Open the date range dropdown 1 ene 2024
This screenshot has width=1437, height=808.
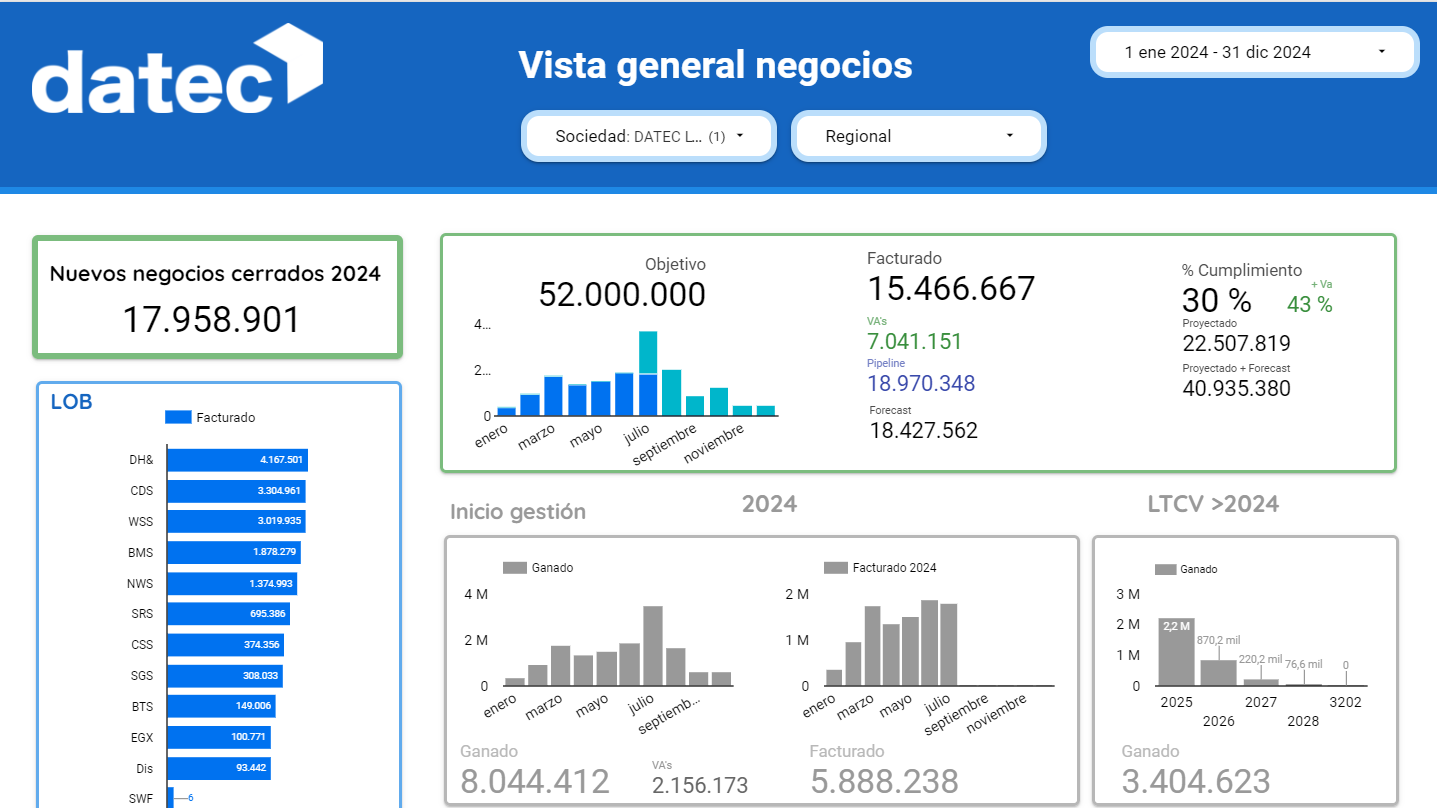[x=1254, y=52]
